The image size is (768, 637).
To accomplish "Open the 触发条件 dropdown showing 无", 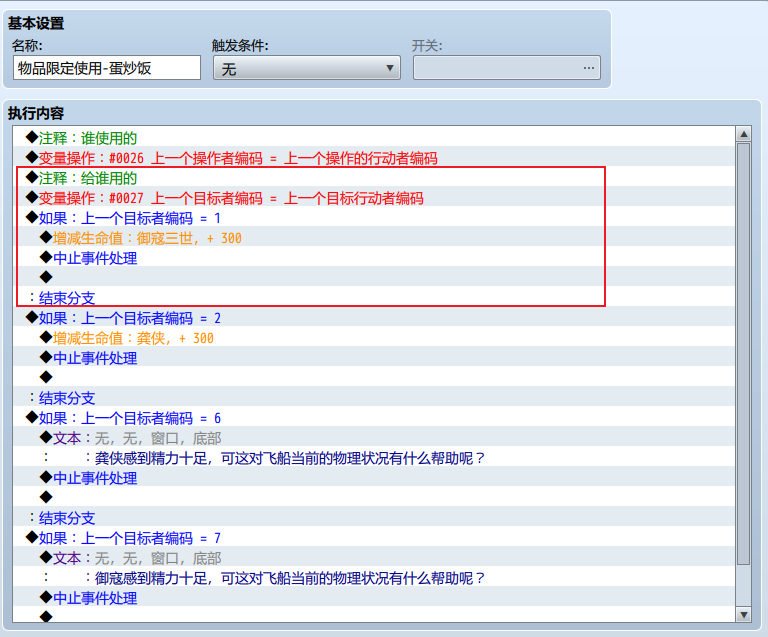I will coord(307,68).
